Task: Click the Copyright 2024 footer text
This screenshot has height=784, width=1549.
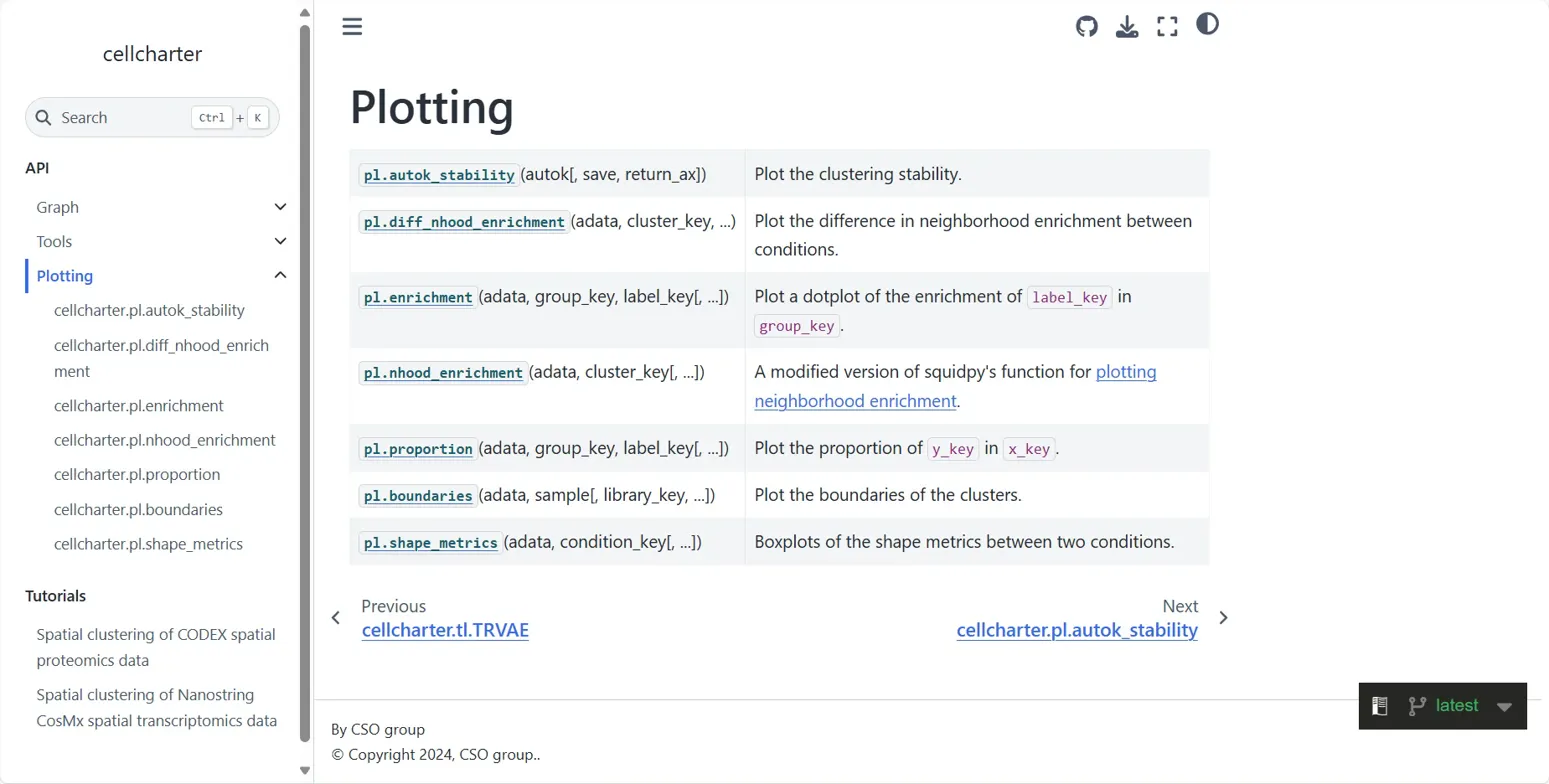Action: [436, 756]
